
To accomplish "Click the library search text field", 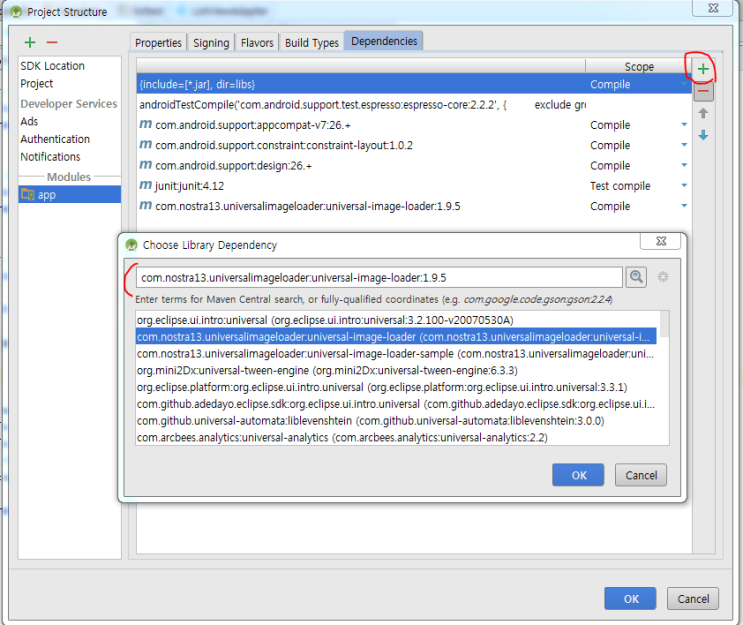I will pos(379,277).
